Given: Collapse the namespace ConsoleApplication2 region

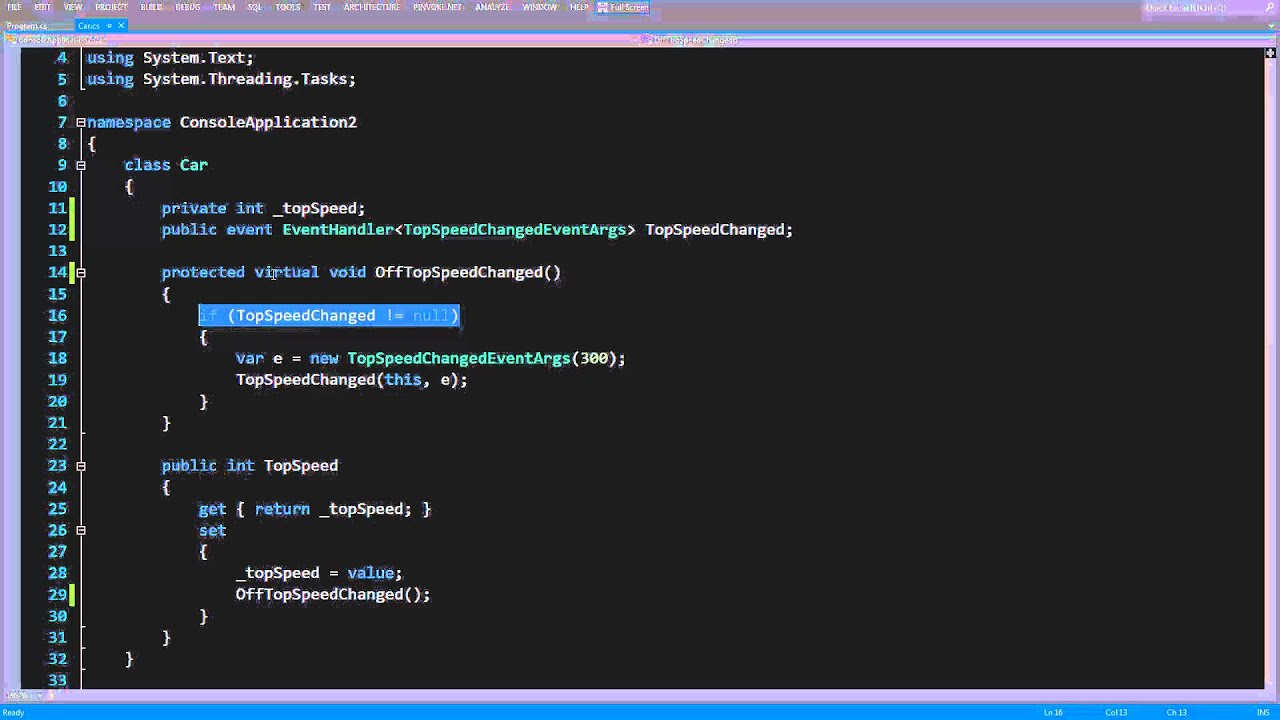Looking at the screenshot, I should point(81,122).
